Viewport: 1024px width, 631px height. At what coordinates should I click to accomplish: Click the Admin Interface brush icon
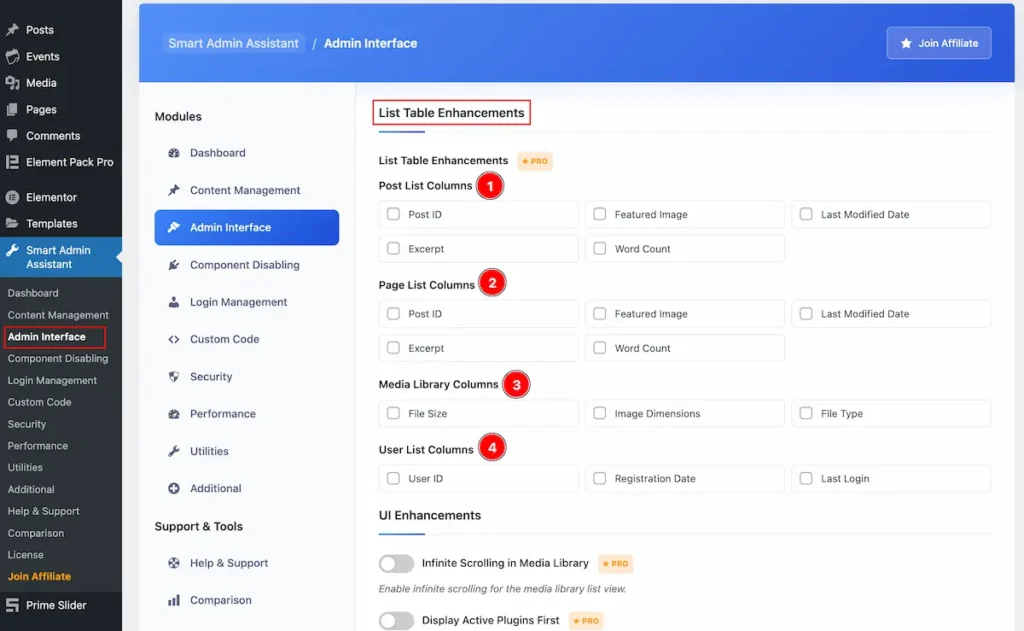(x=174, y=227)
